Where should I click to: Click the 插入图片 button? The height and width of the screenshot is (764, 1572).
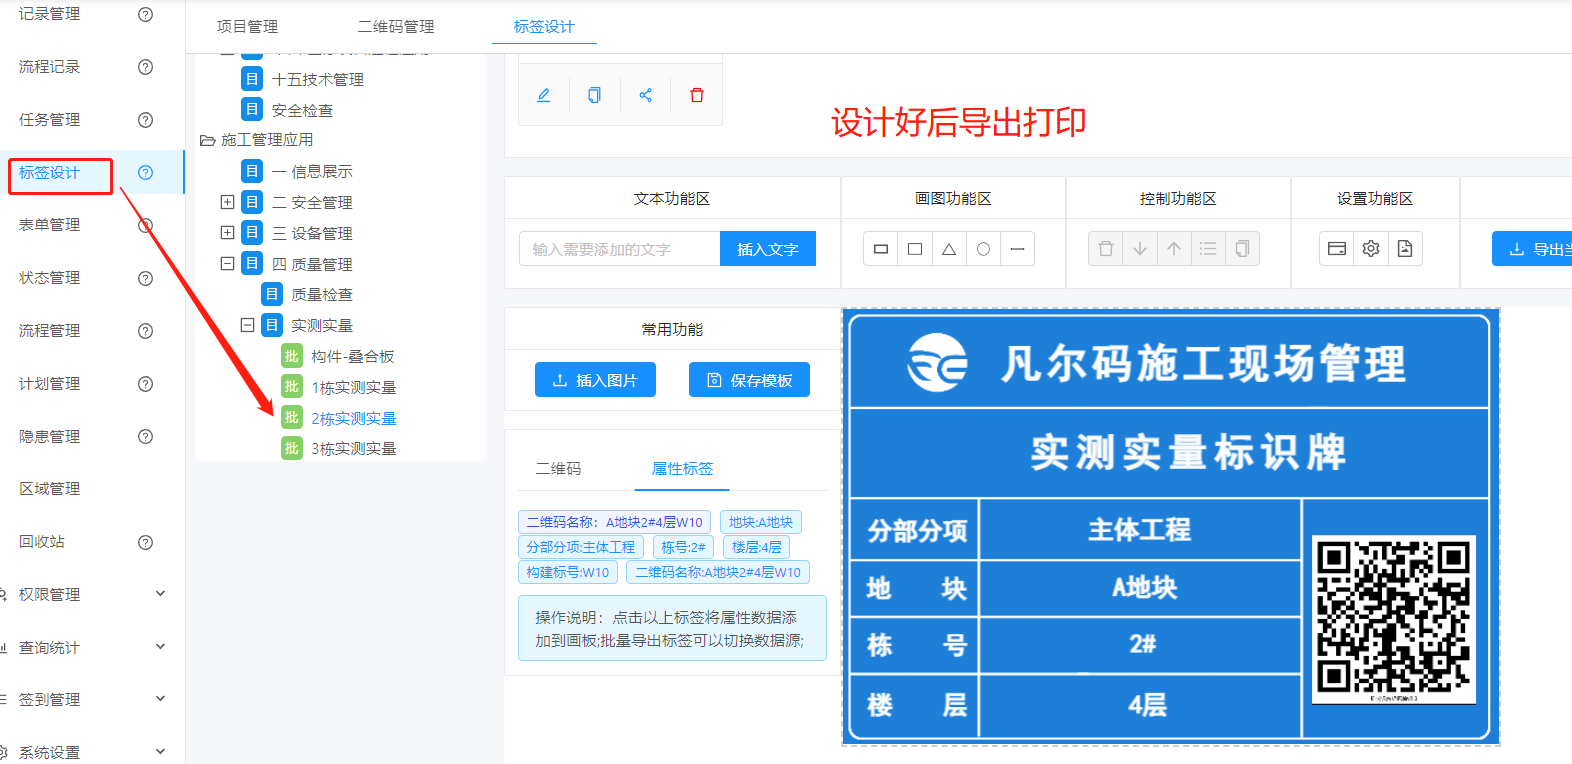click(595, 380)
